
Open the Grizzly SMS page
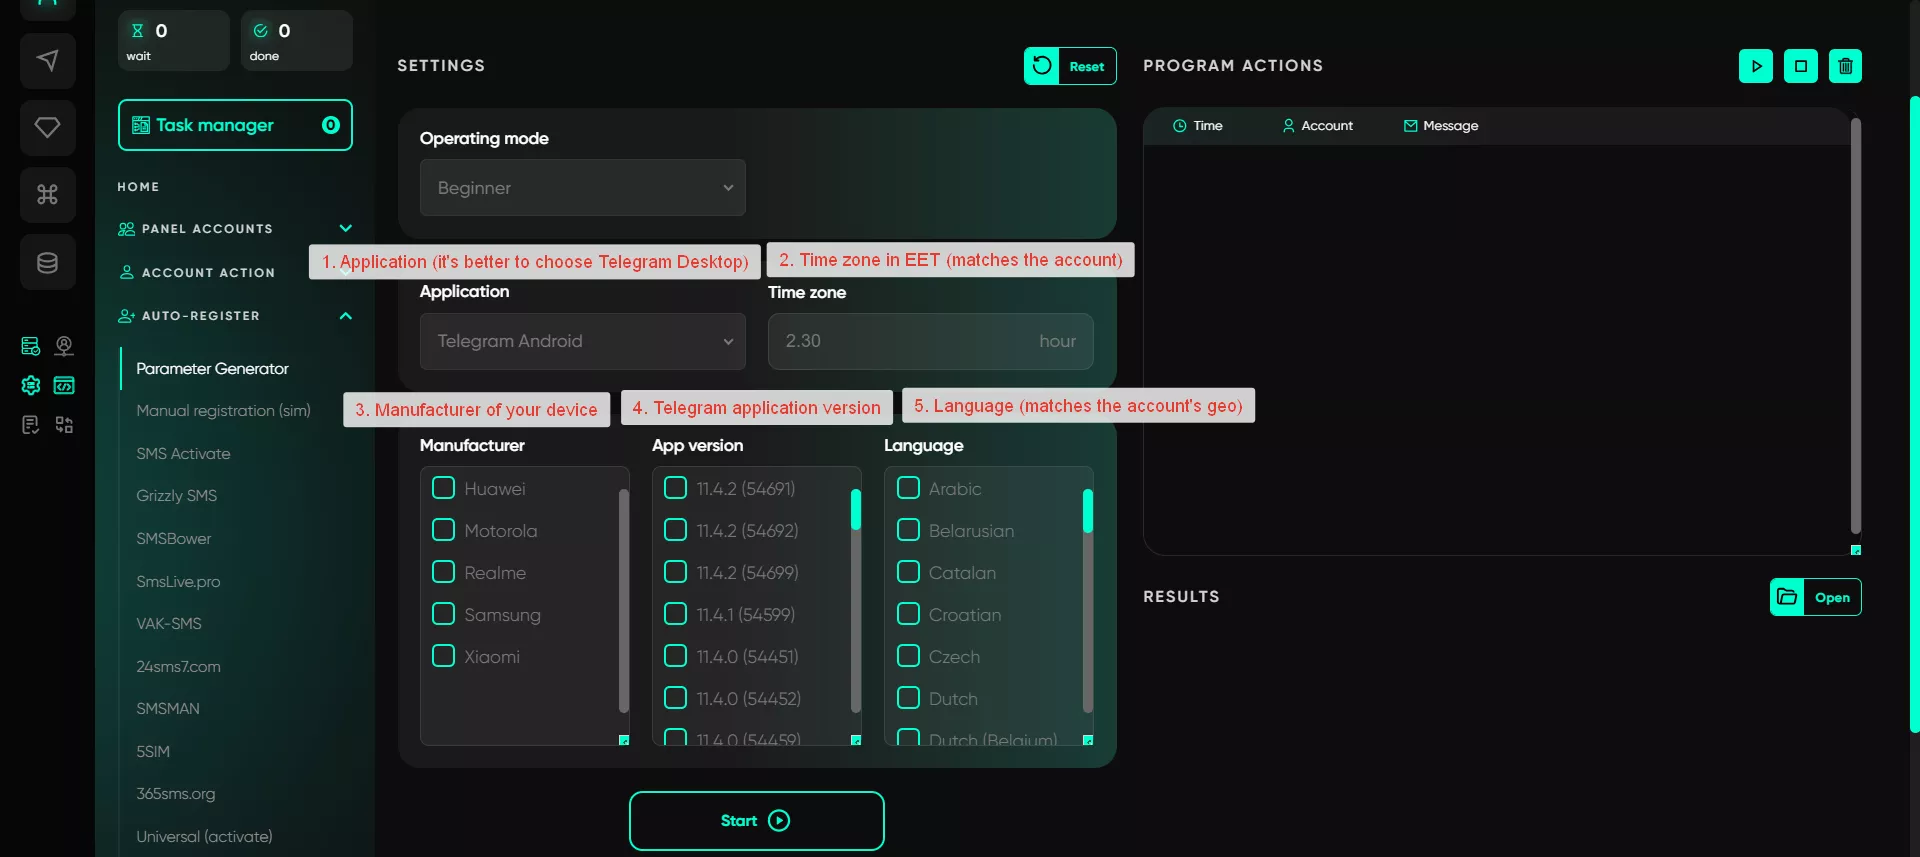pos(177,496)
